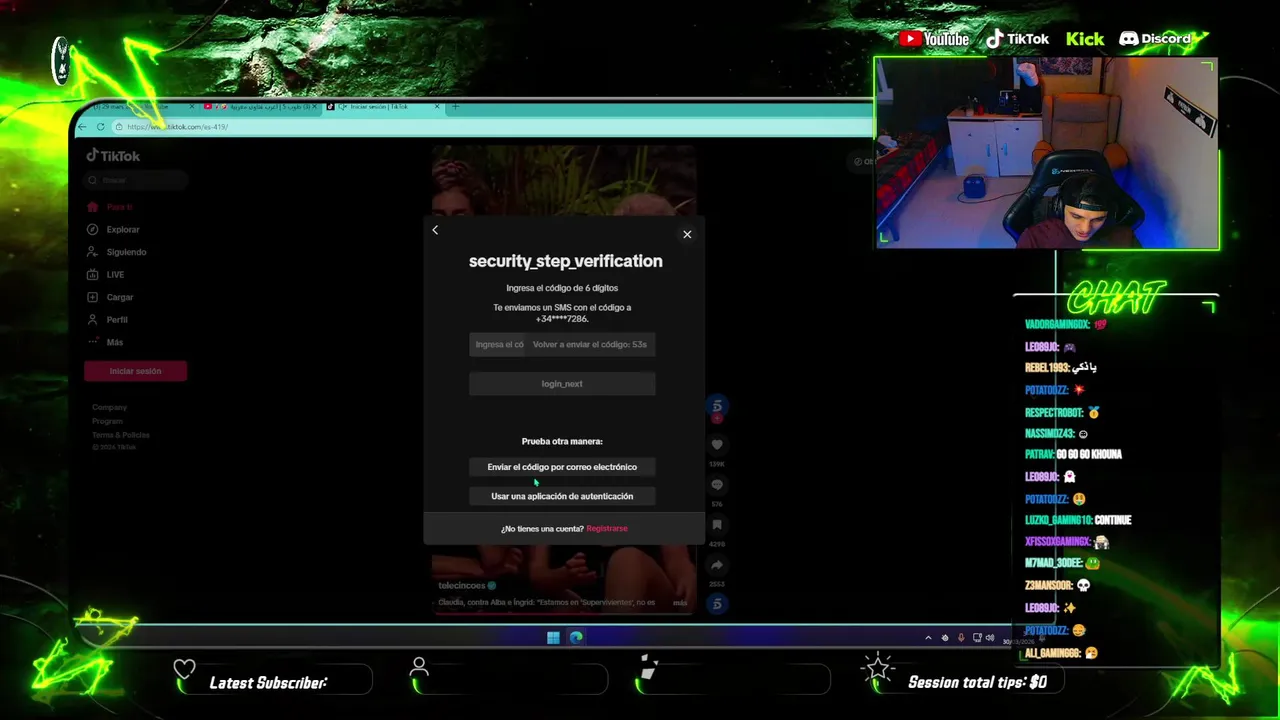The width and height of the screenshot is (1280, 720).
Task: Click the login_next button
Action: (x=562, y=384)
